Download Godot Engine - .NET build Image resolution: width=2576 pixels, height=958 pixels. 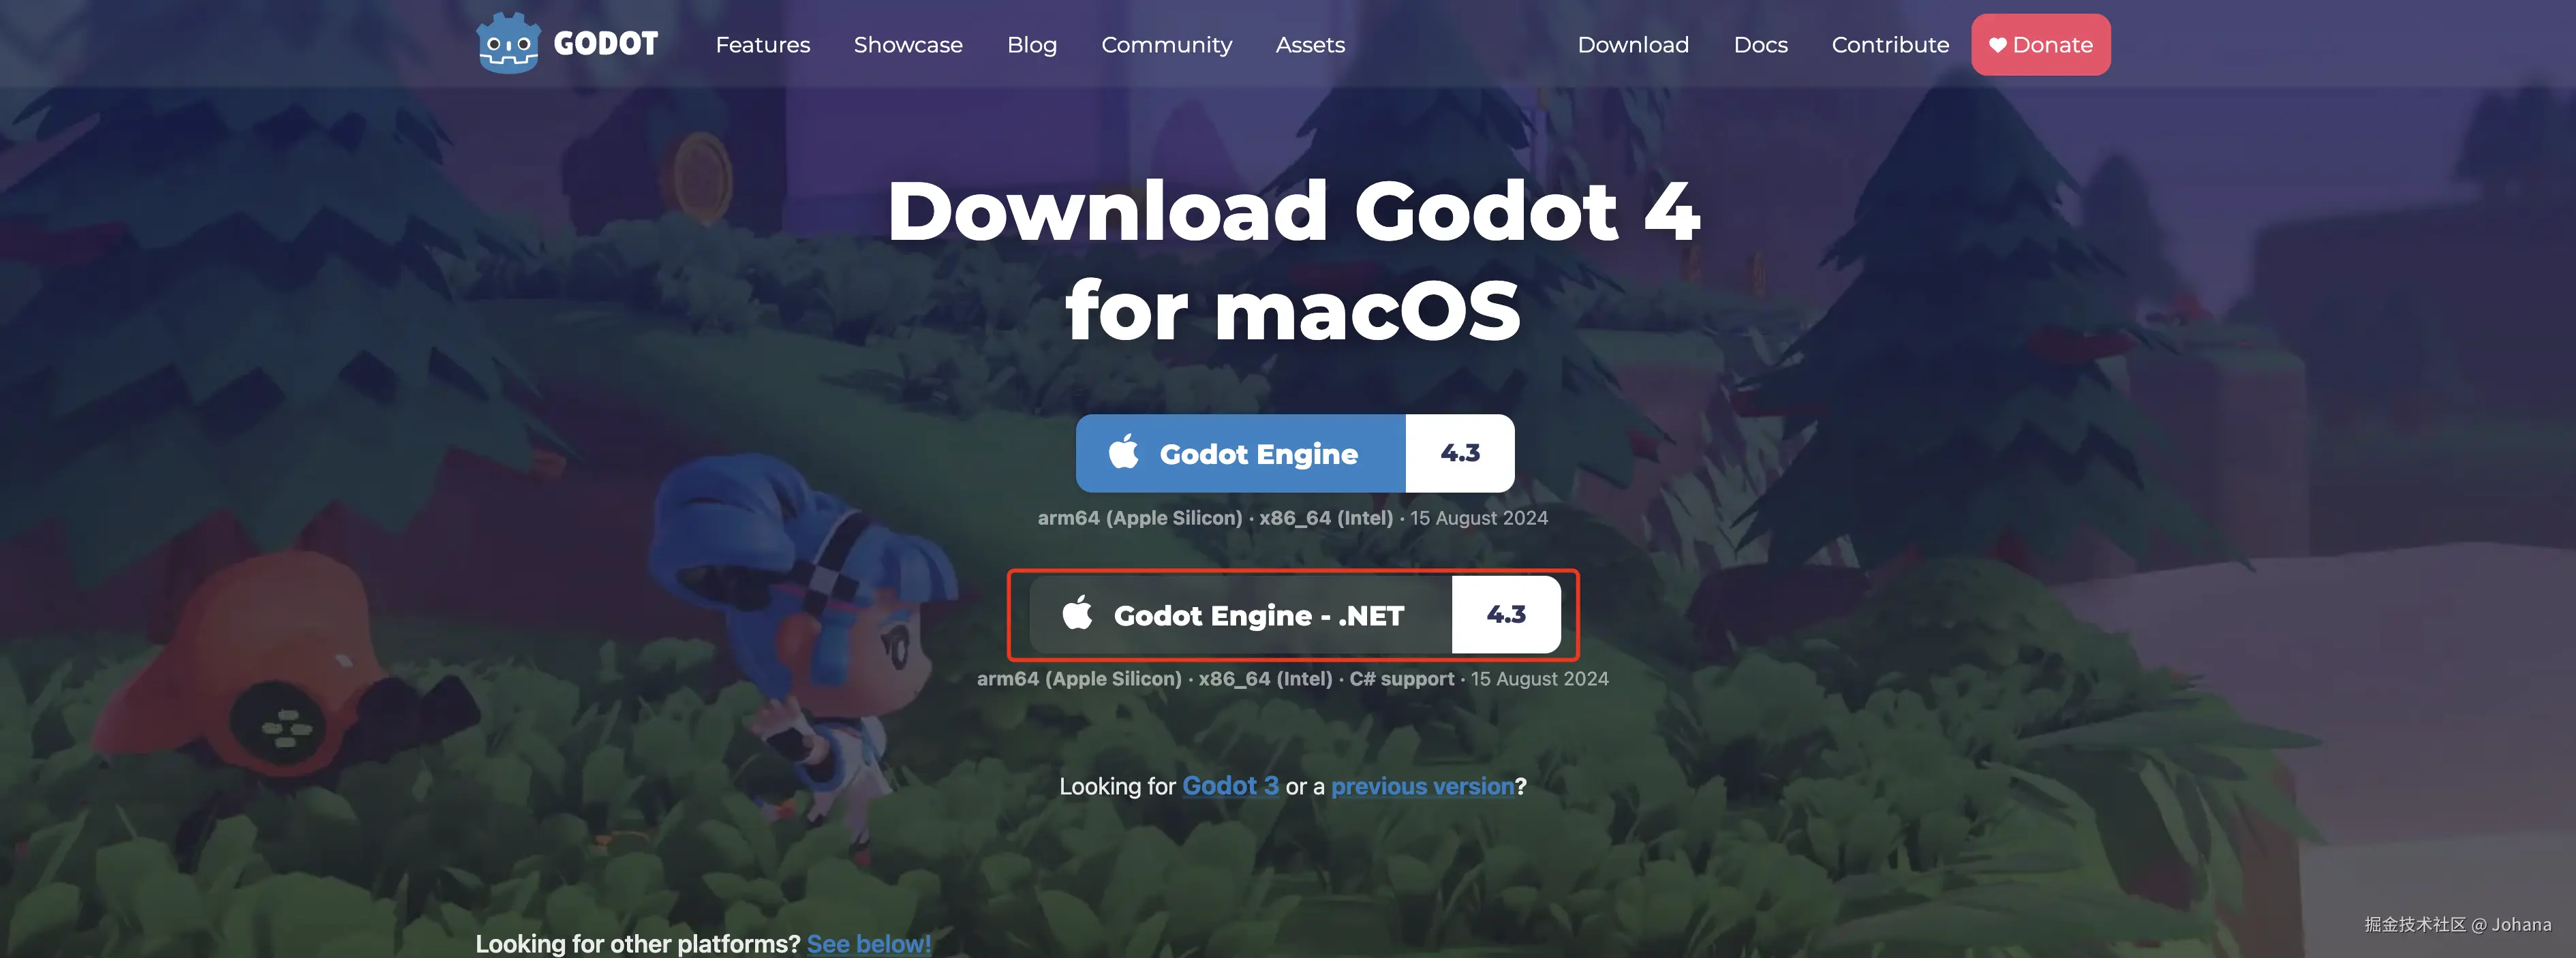1241,614
